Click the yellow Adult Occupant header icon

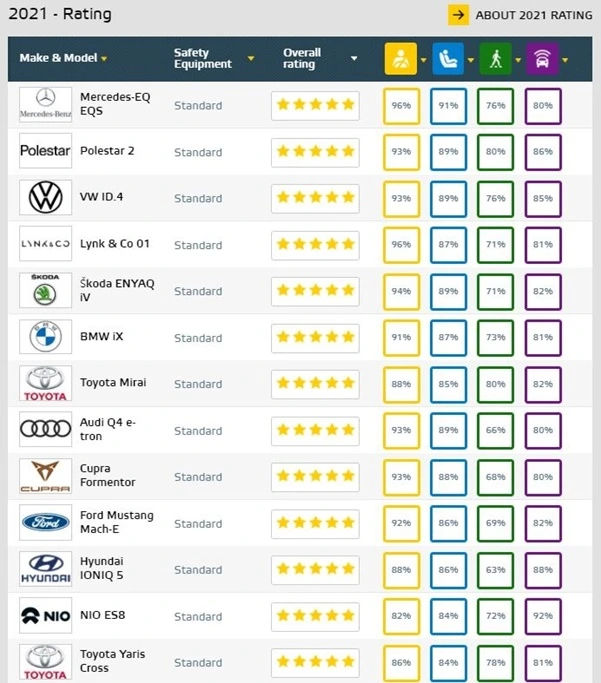[x=401, y=58]
